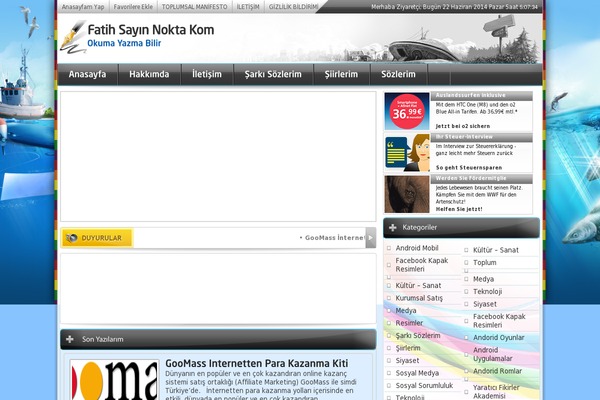Open left column Facebook Kapak Resimleri category
Viewport: 600px width, 400px height.
tap(422, 264)
